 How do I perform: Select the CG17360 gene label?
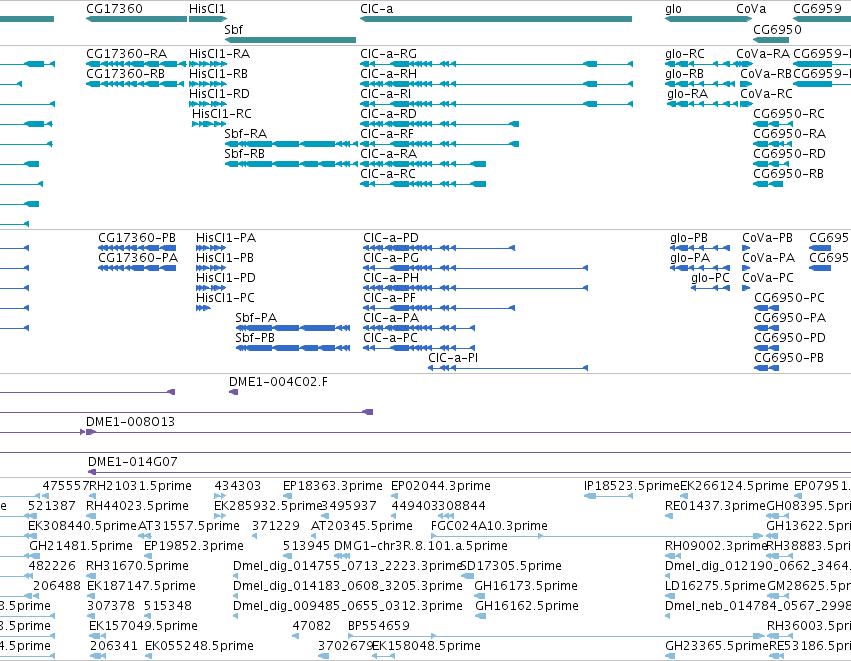coord(115,9)
